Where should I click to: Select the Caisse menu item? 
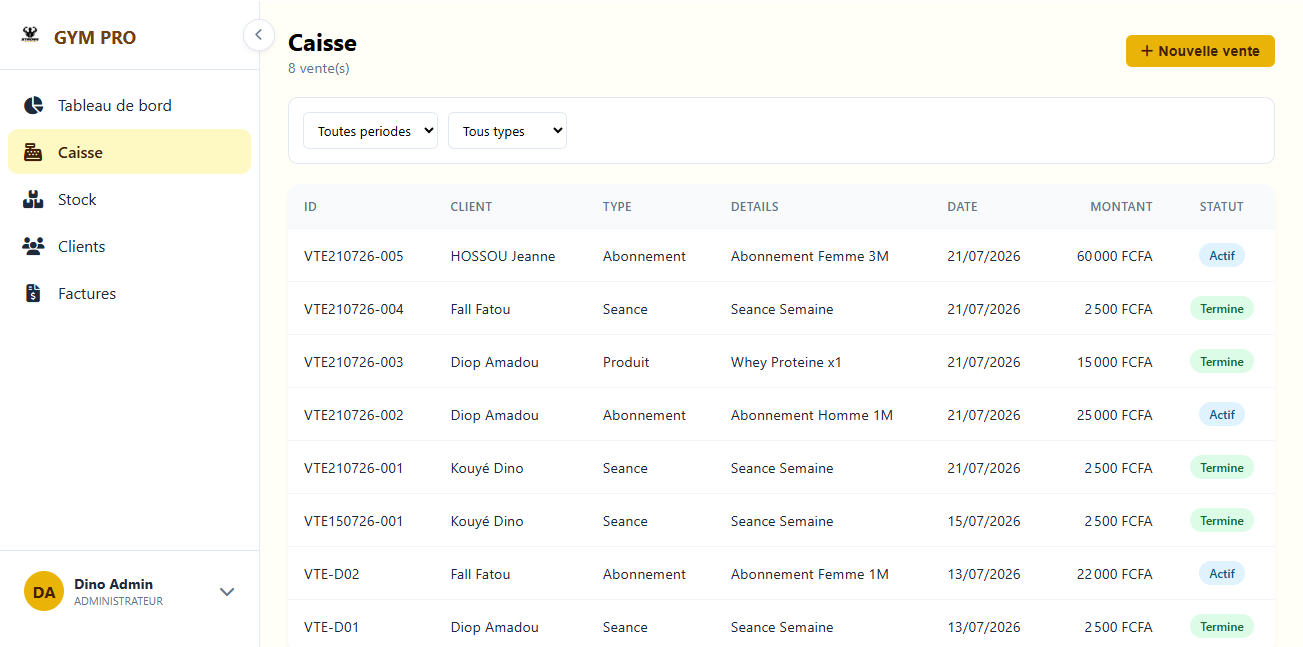coord(129,152)
